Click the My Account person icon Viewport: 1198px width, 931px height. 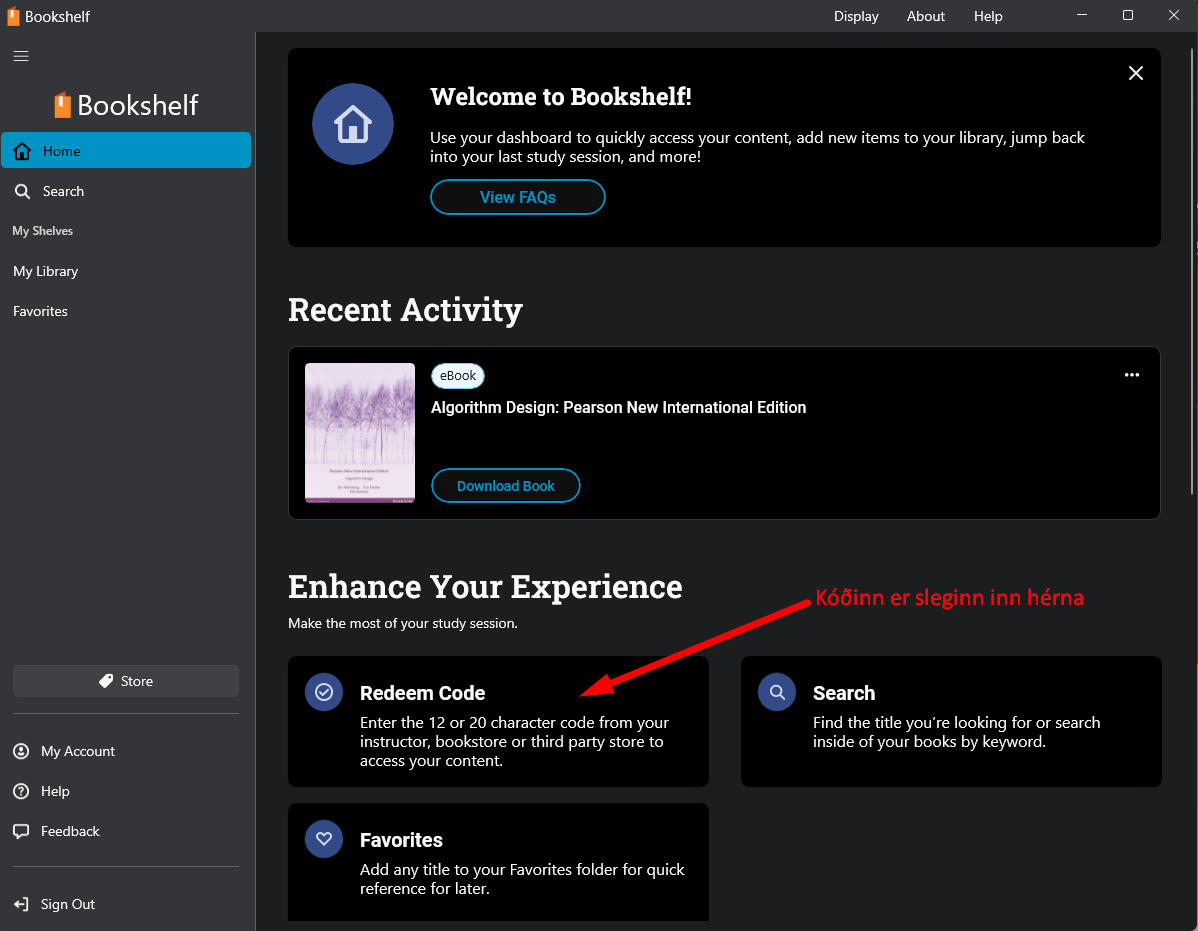tap(21, 751)
